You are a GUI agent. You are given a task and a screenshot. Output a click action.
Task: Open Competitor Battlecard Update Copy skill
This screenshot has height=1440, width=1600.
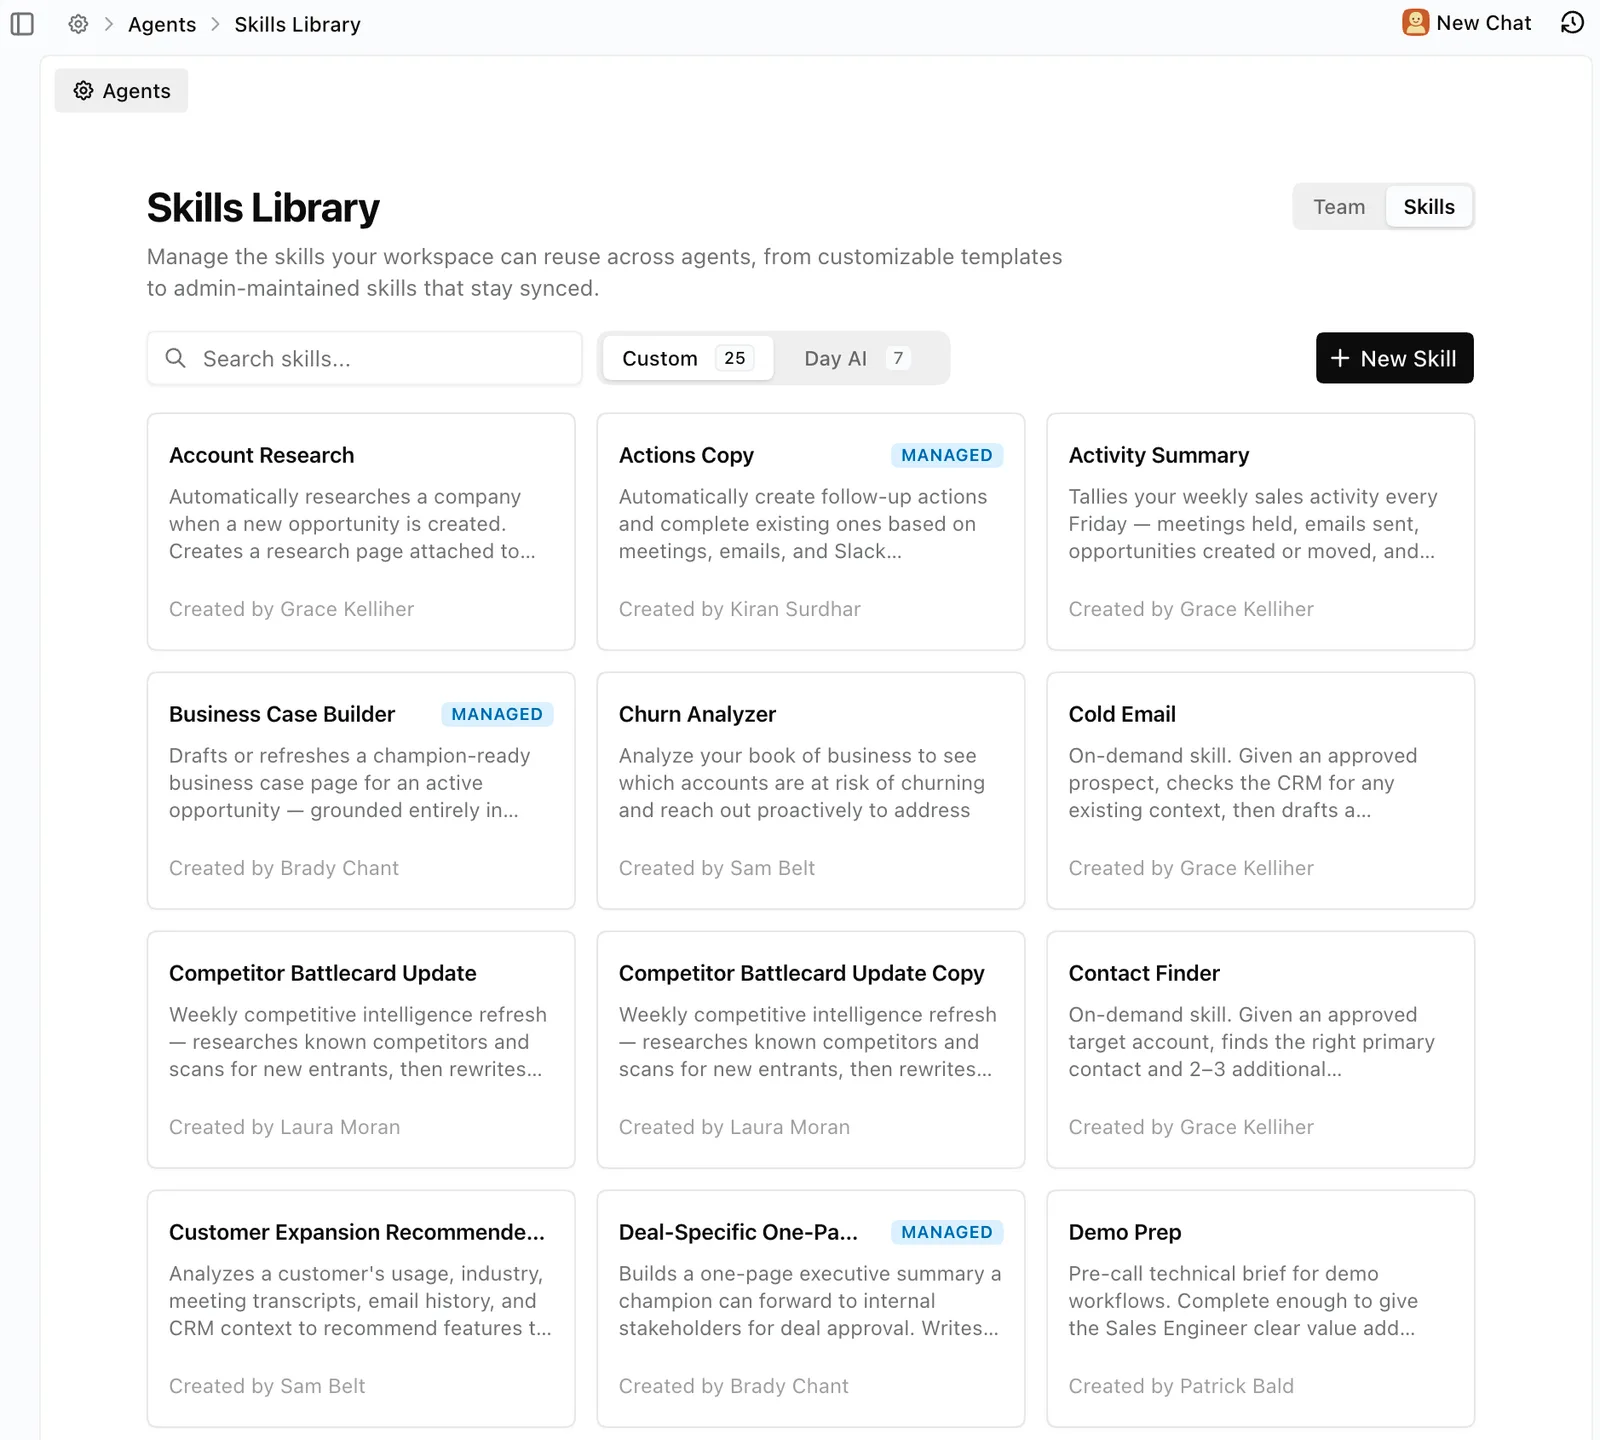pos(810,1050)
